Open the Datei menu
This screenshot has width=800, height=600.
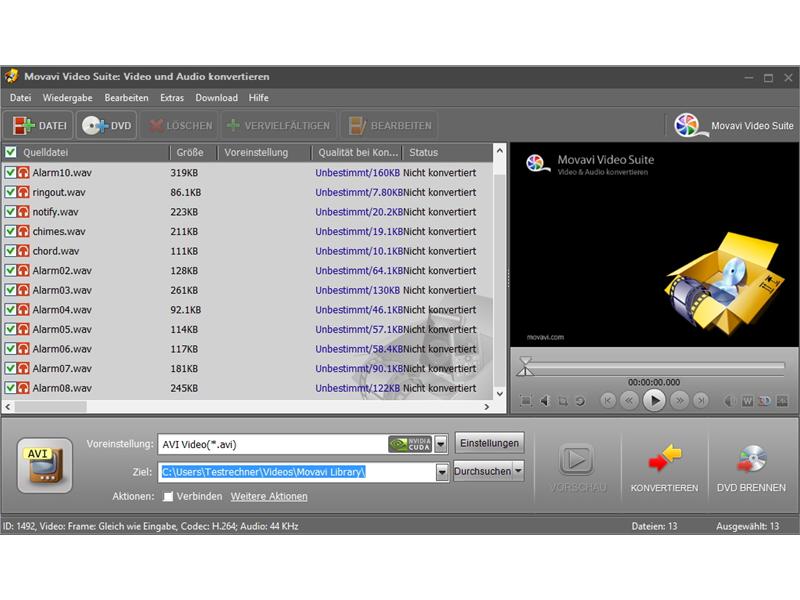[x=20, y=97]
